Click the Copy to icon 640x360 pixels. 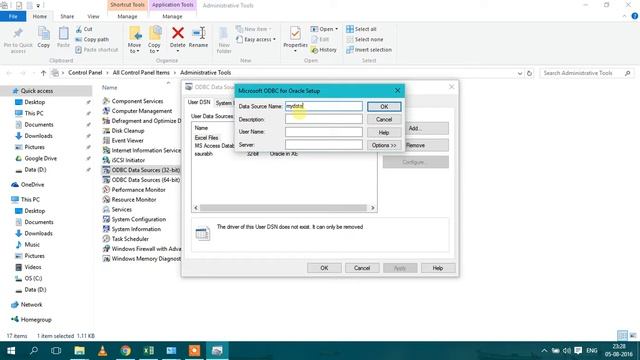[x=155, y=33]
